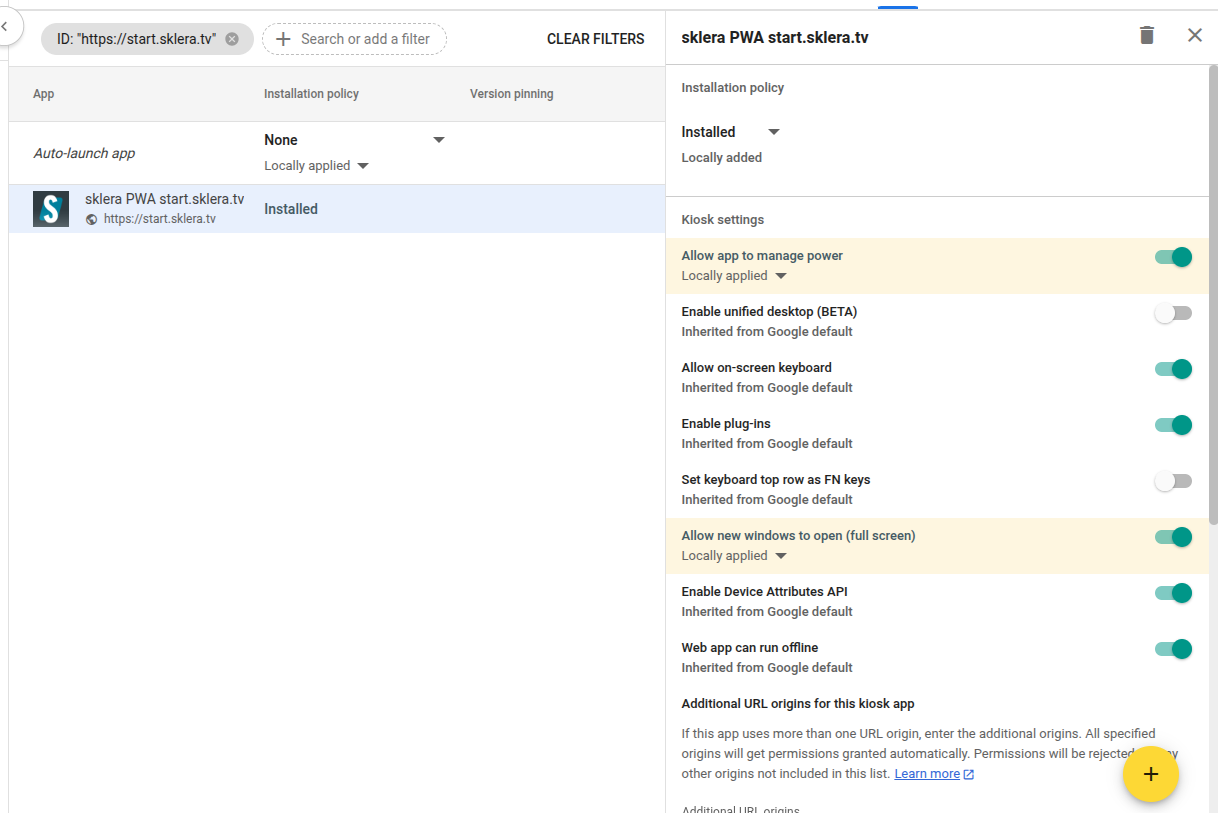This screenshot has height=813, width=1218.
Task: Click the ID "https://start.sklera.tv" filter chip
Action: 147,39
